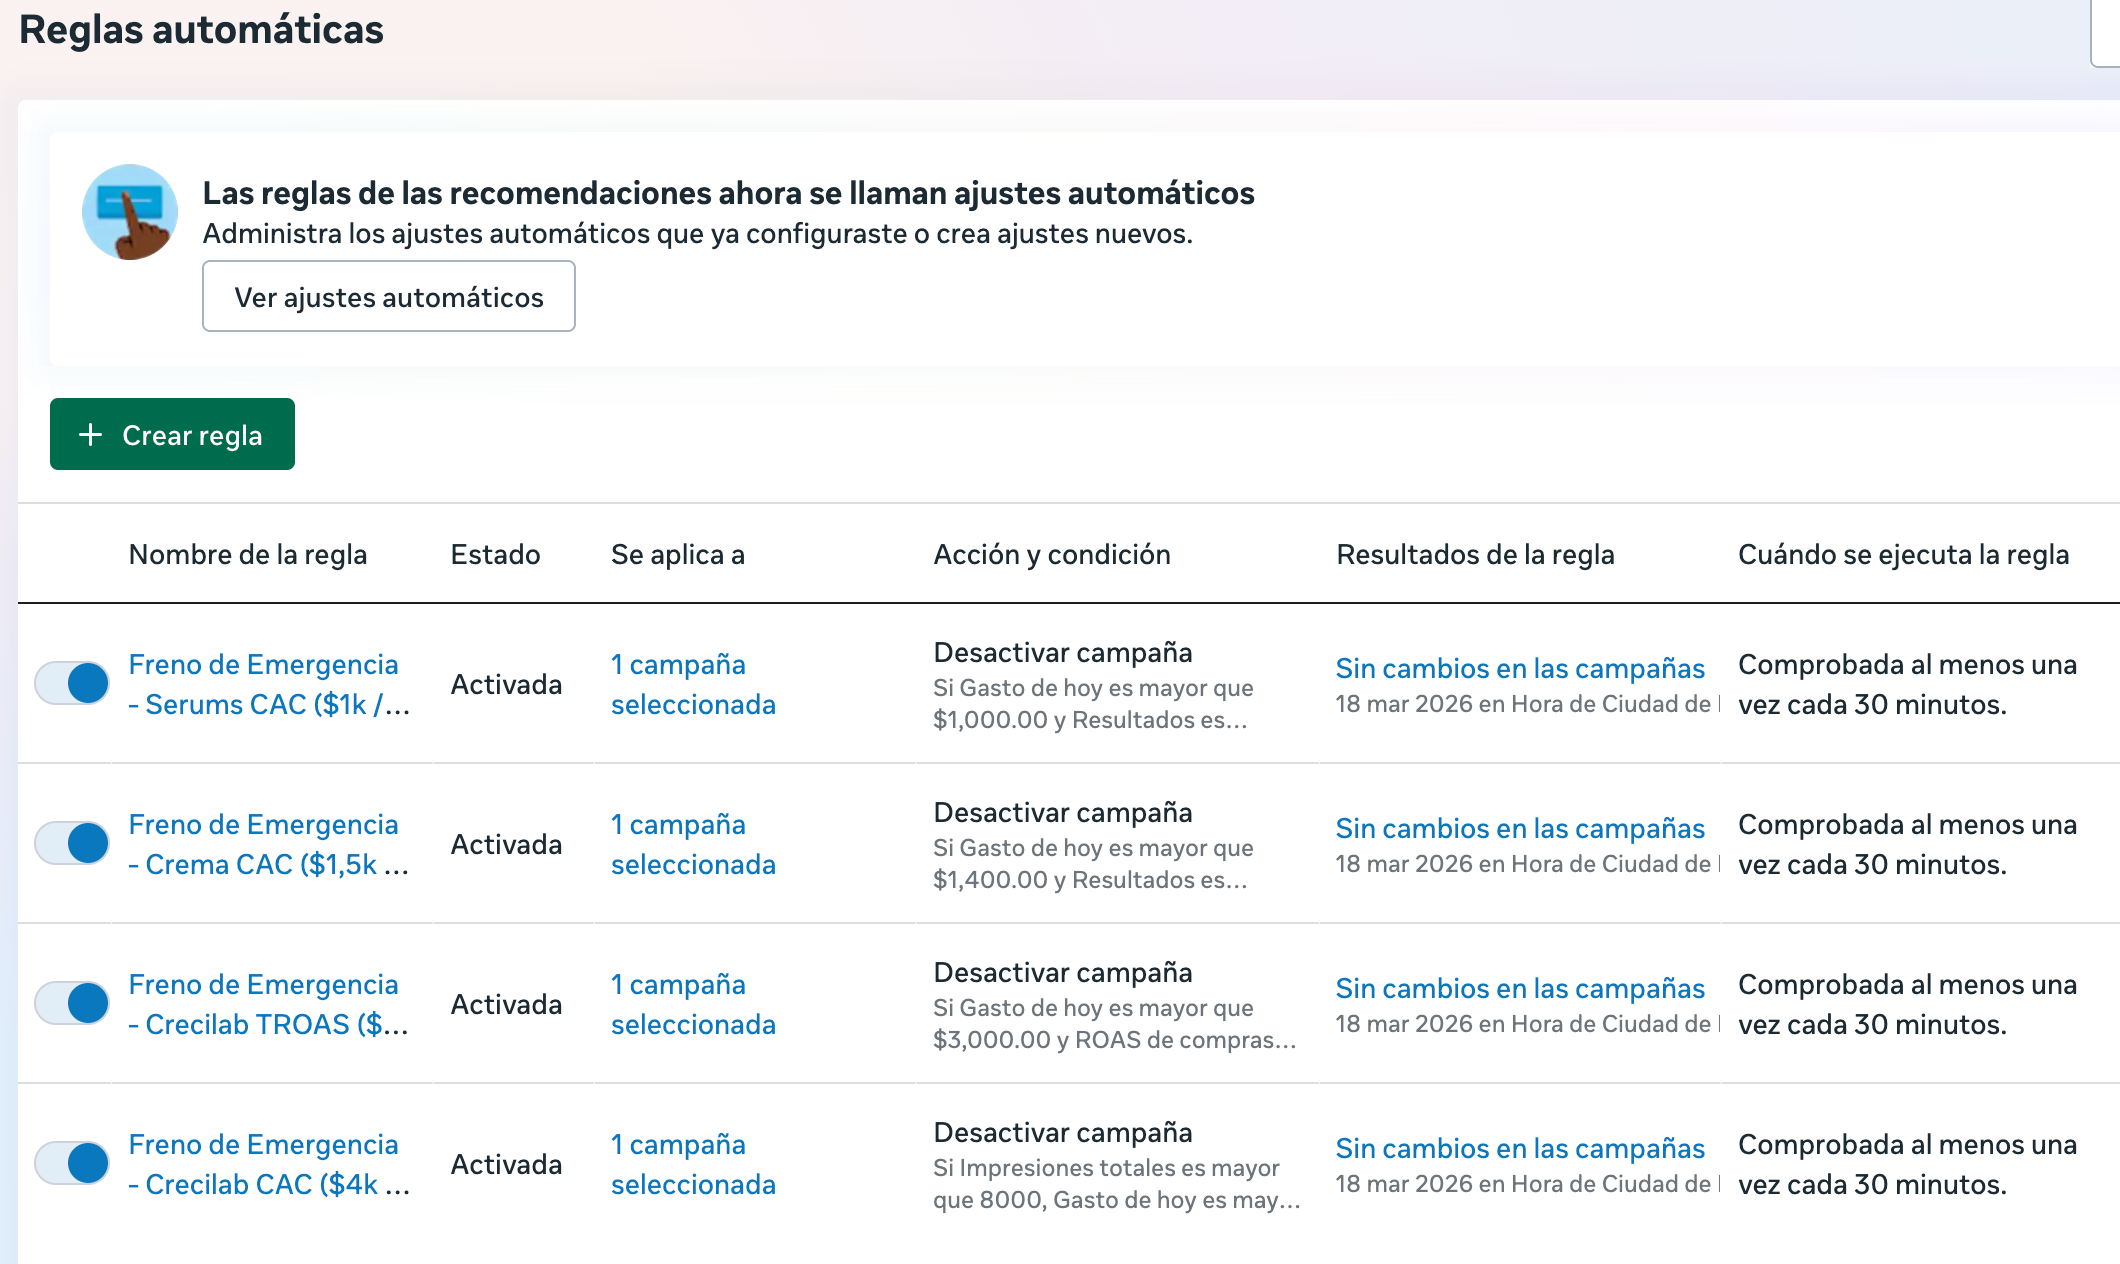View selected campaign for Serums rule
The image size is (2120, 1264).
(692, 684)
